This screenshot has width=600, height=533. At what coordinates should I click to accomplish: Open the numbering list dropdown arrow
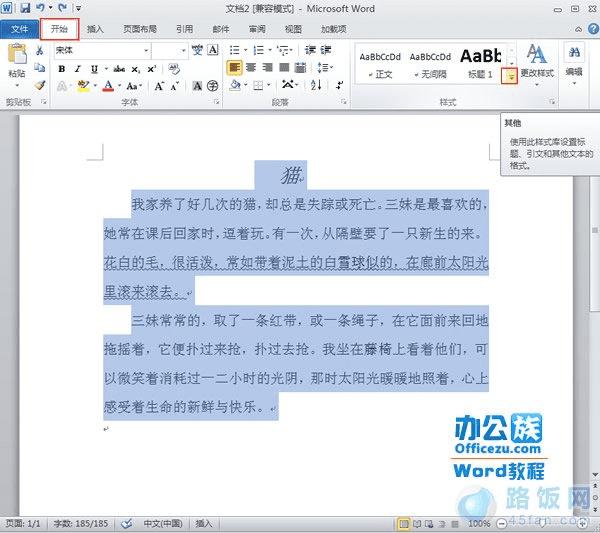coord(270,51)
